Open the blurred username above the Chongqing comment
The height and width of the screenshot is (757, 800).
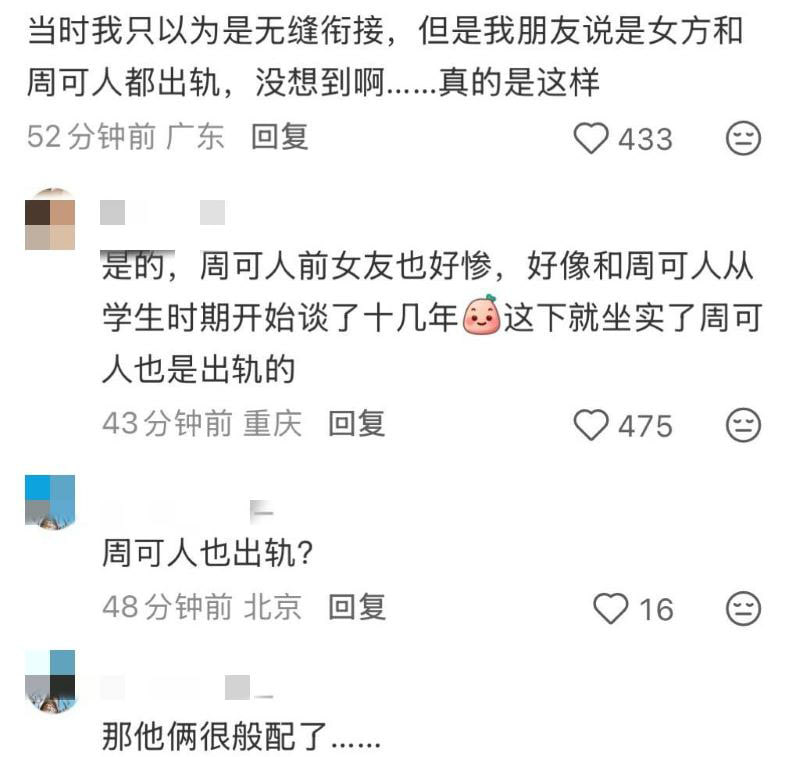click(x=163, y=212)
